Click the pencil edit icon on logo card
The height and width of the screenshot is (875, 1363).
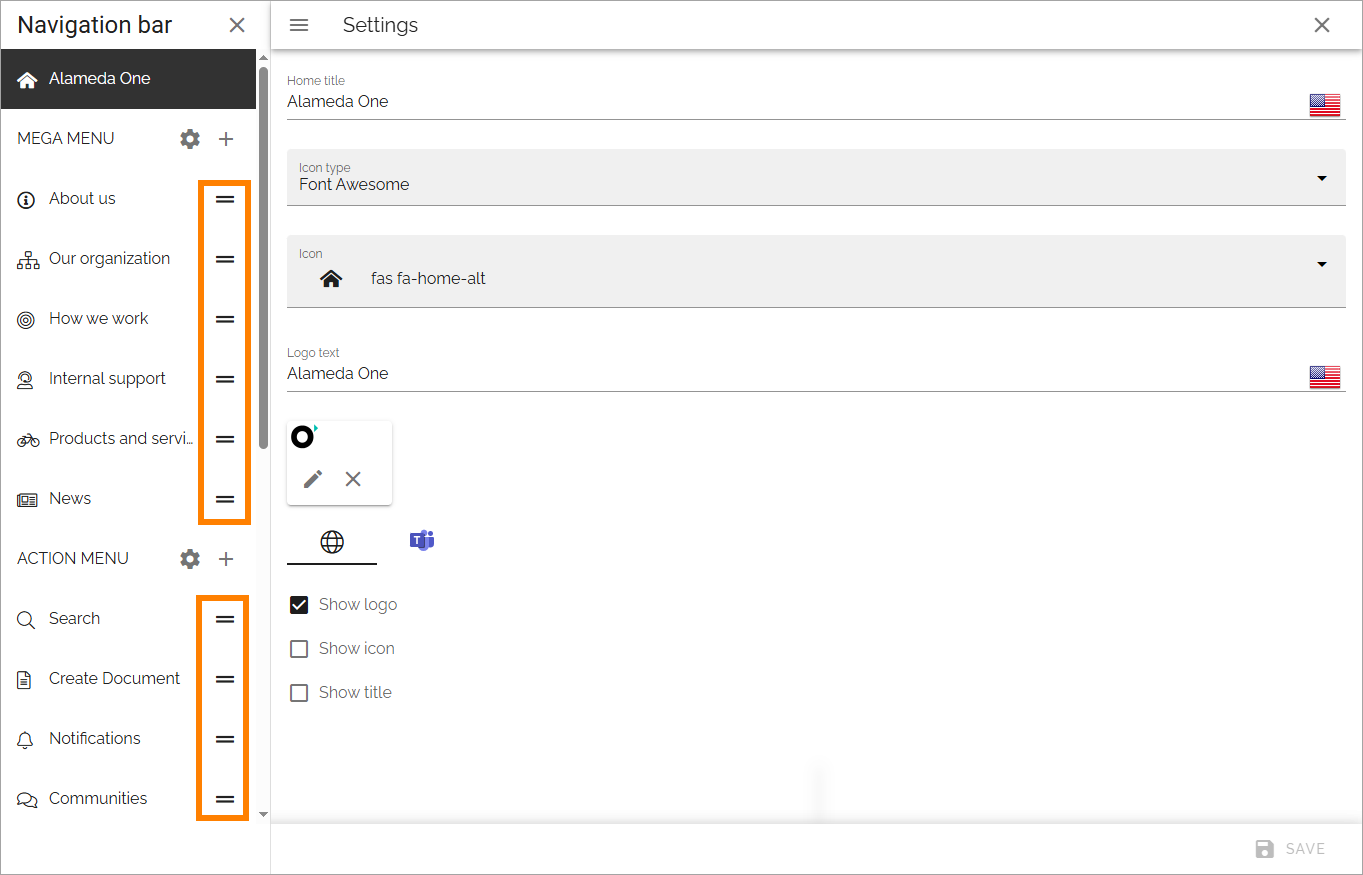click(x=313, y=479)
